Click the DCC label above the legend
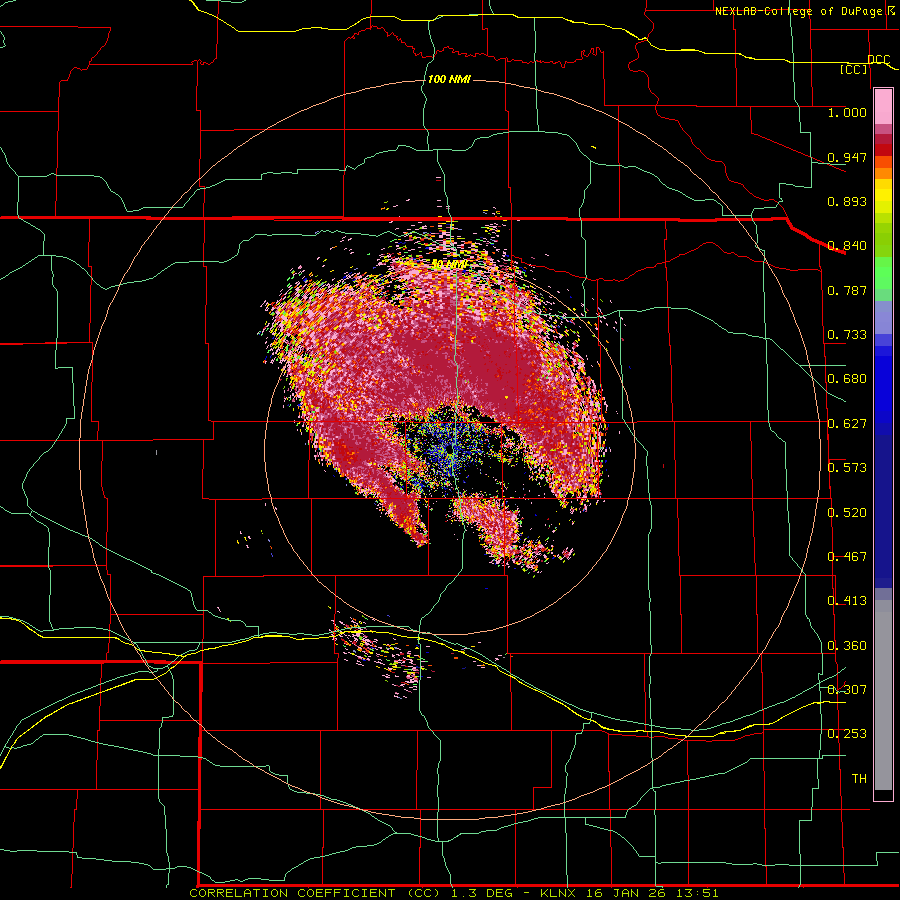This screenshot has height=900, width=900. [x=878, y=60]
